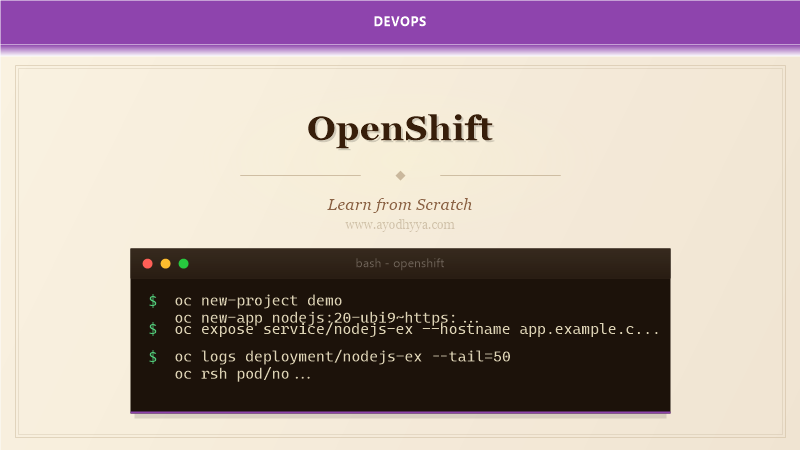The image size is (800, 450).
Task: Click the OpenShift title heading
Action: click(400, 129)
